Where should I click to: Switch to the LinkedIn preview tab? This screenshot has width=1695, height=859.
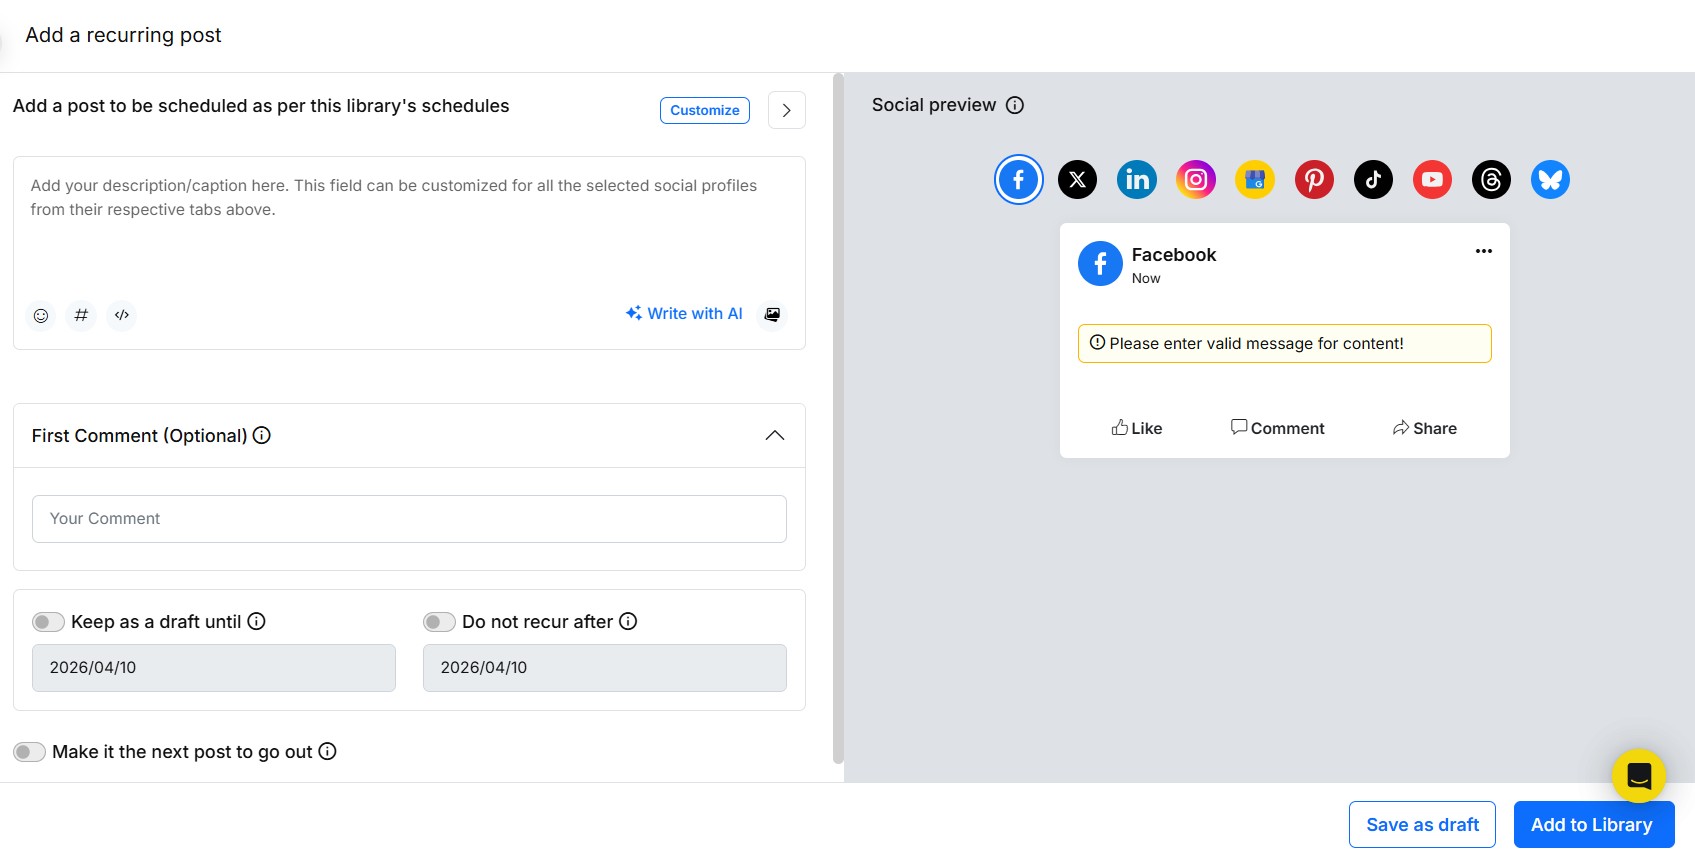pyautogui.click(x=1136, y=179)
